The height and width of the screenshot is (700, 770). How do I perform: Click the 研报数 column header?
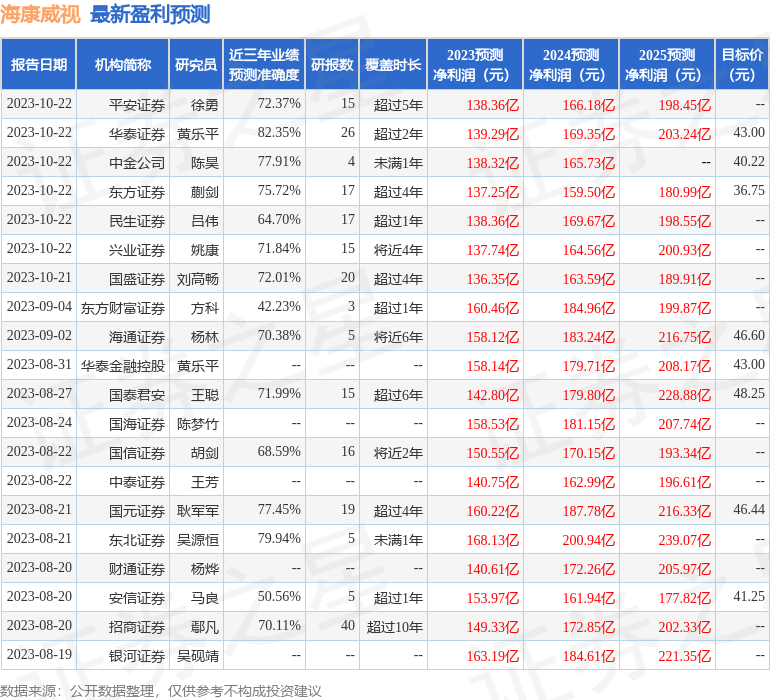click(x=332, y=64)
